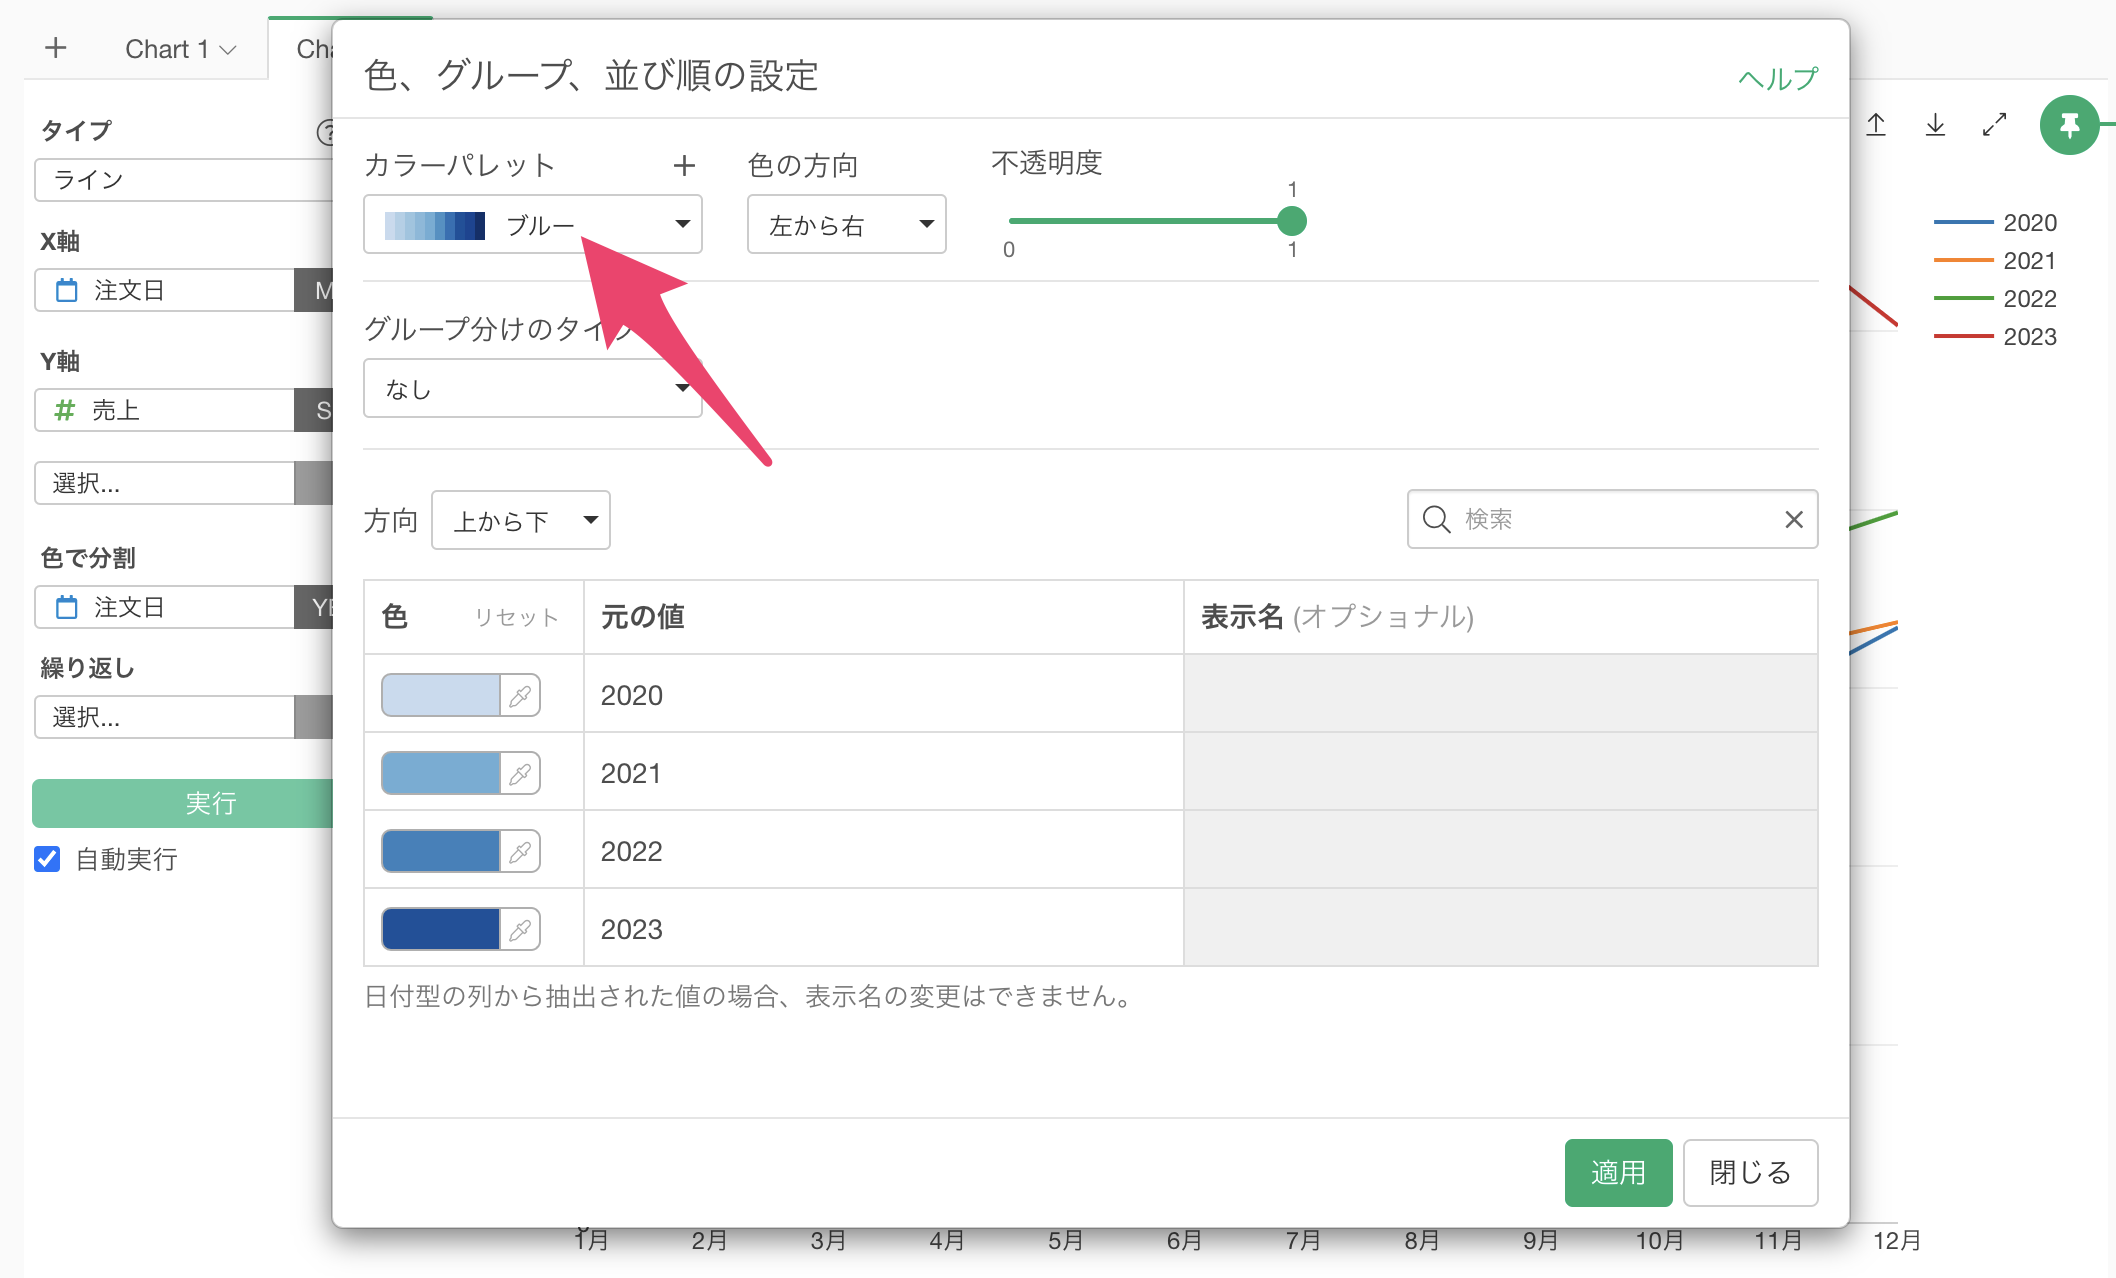Click the opacity slider handle

(x=1292, y=221)
